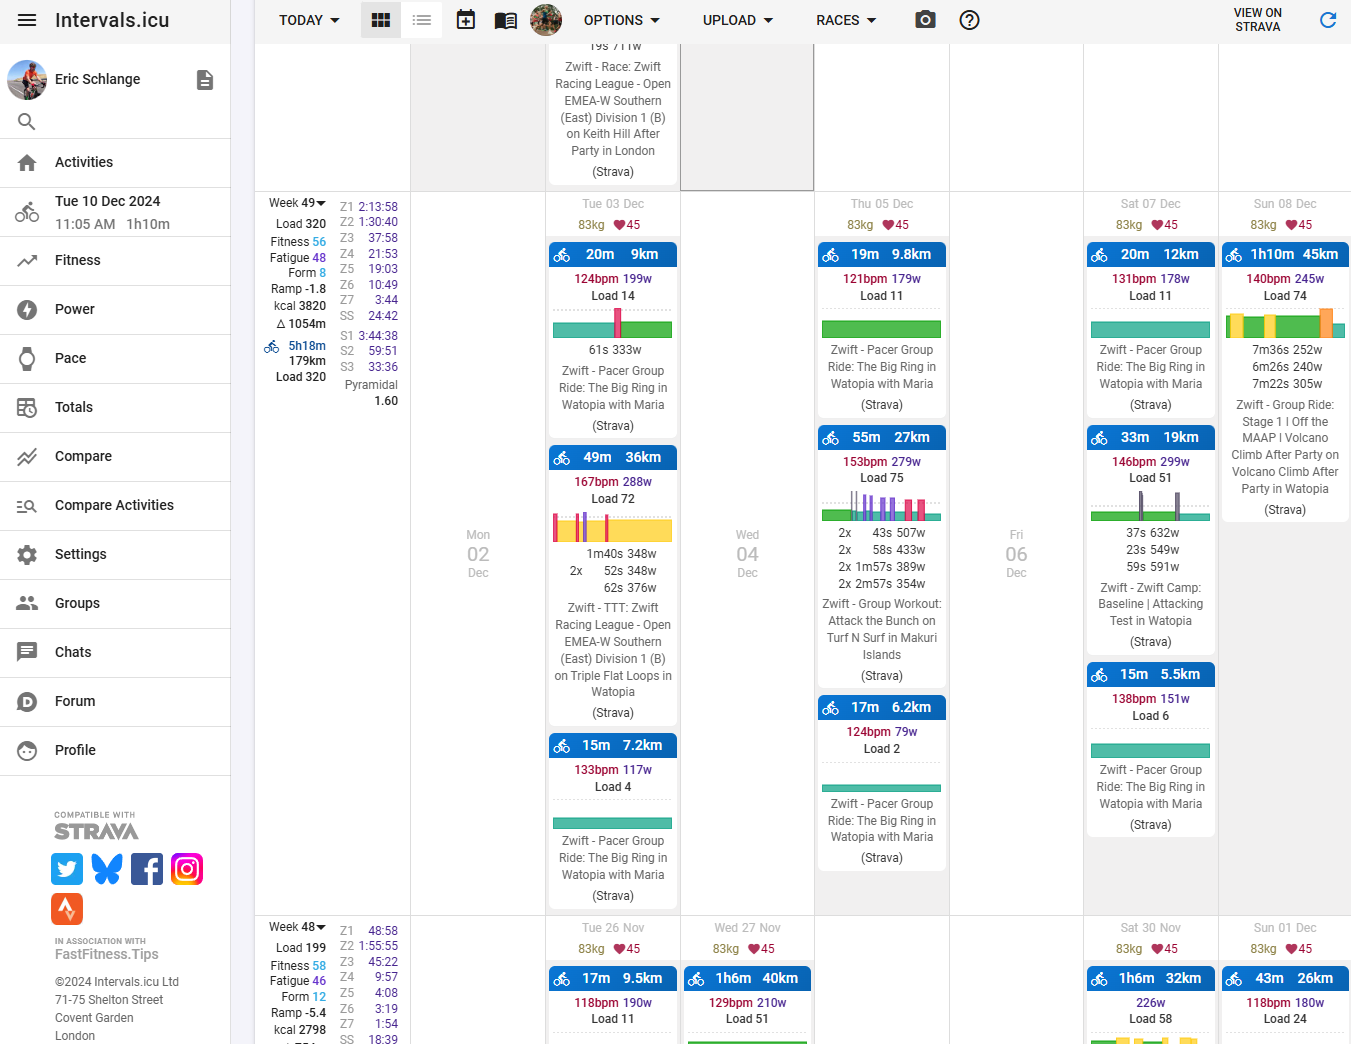Open the UPLOAD menu

(x=737, y=19)
